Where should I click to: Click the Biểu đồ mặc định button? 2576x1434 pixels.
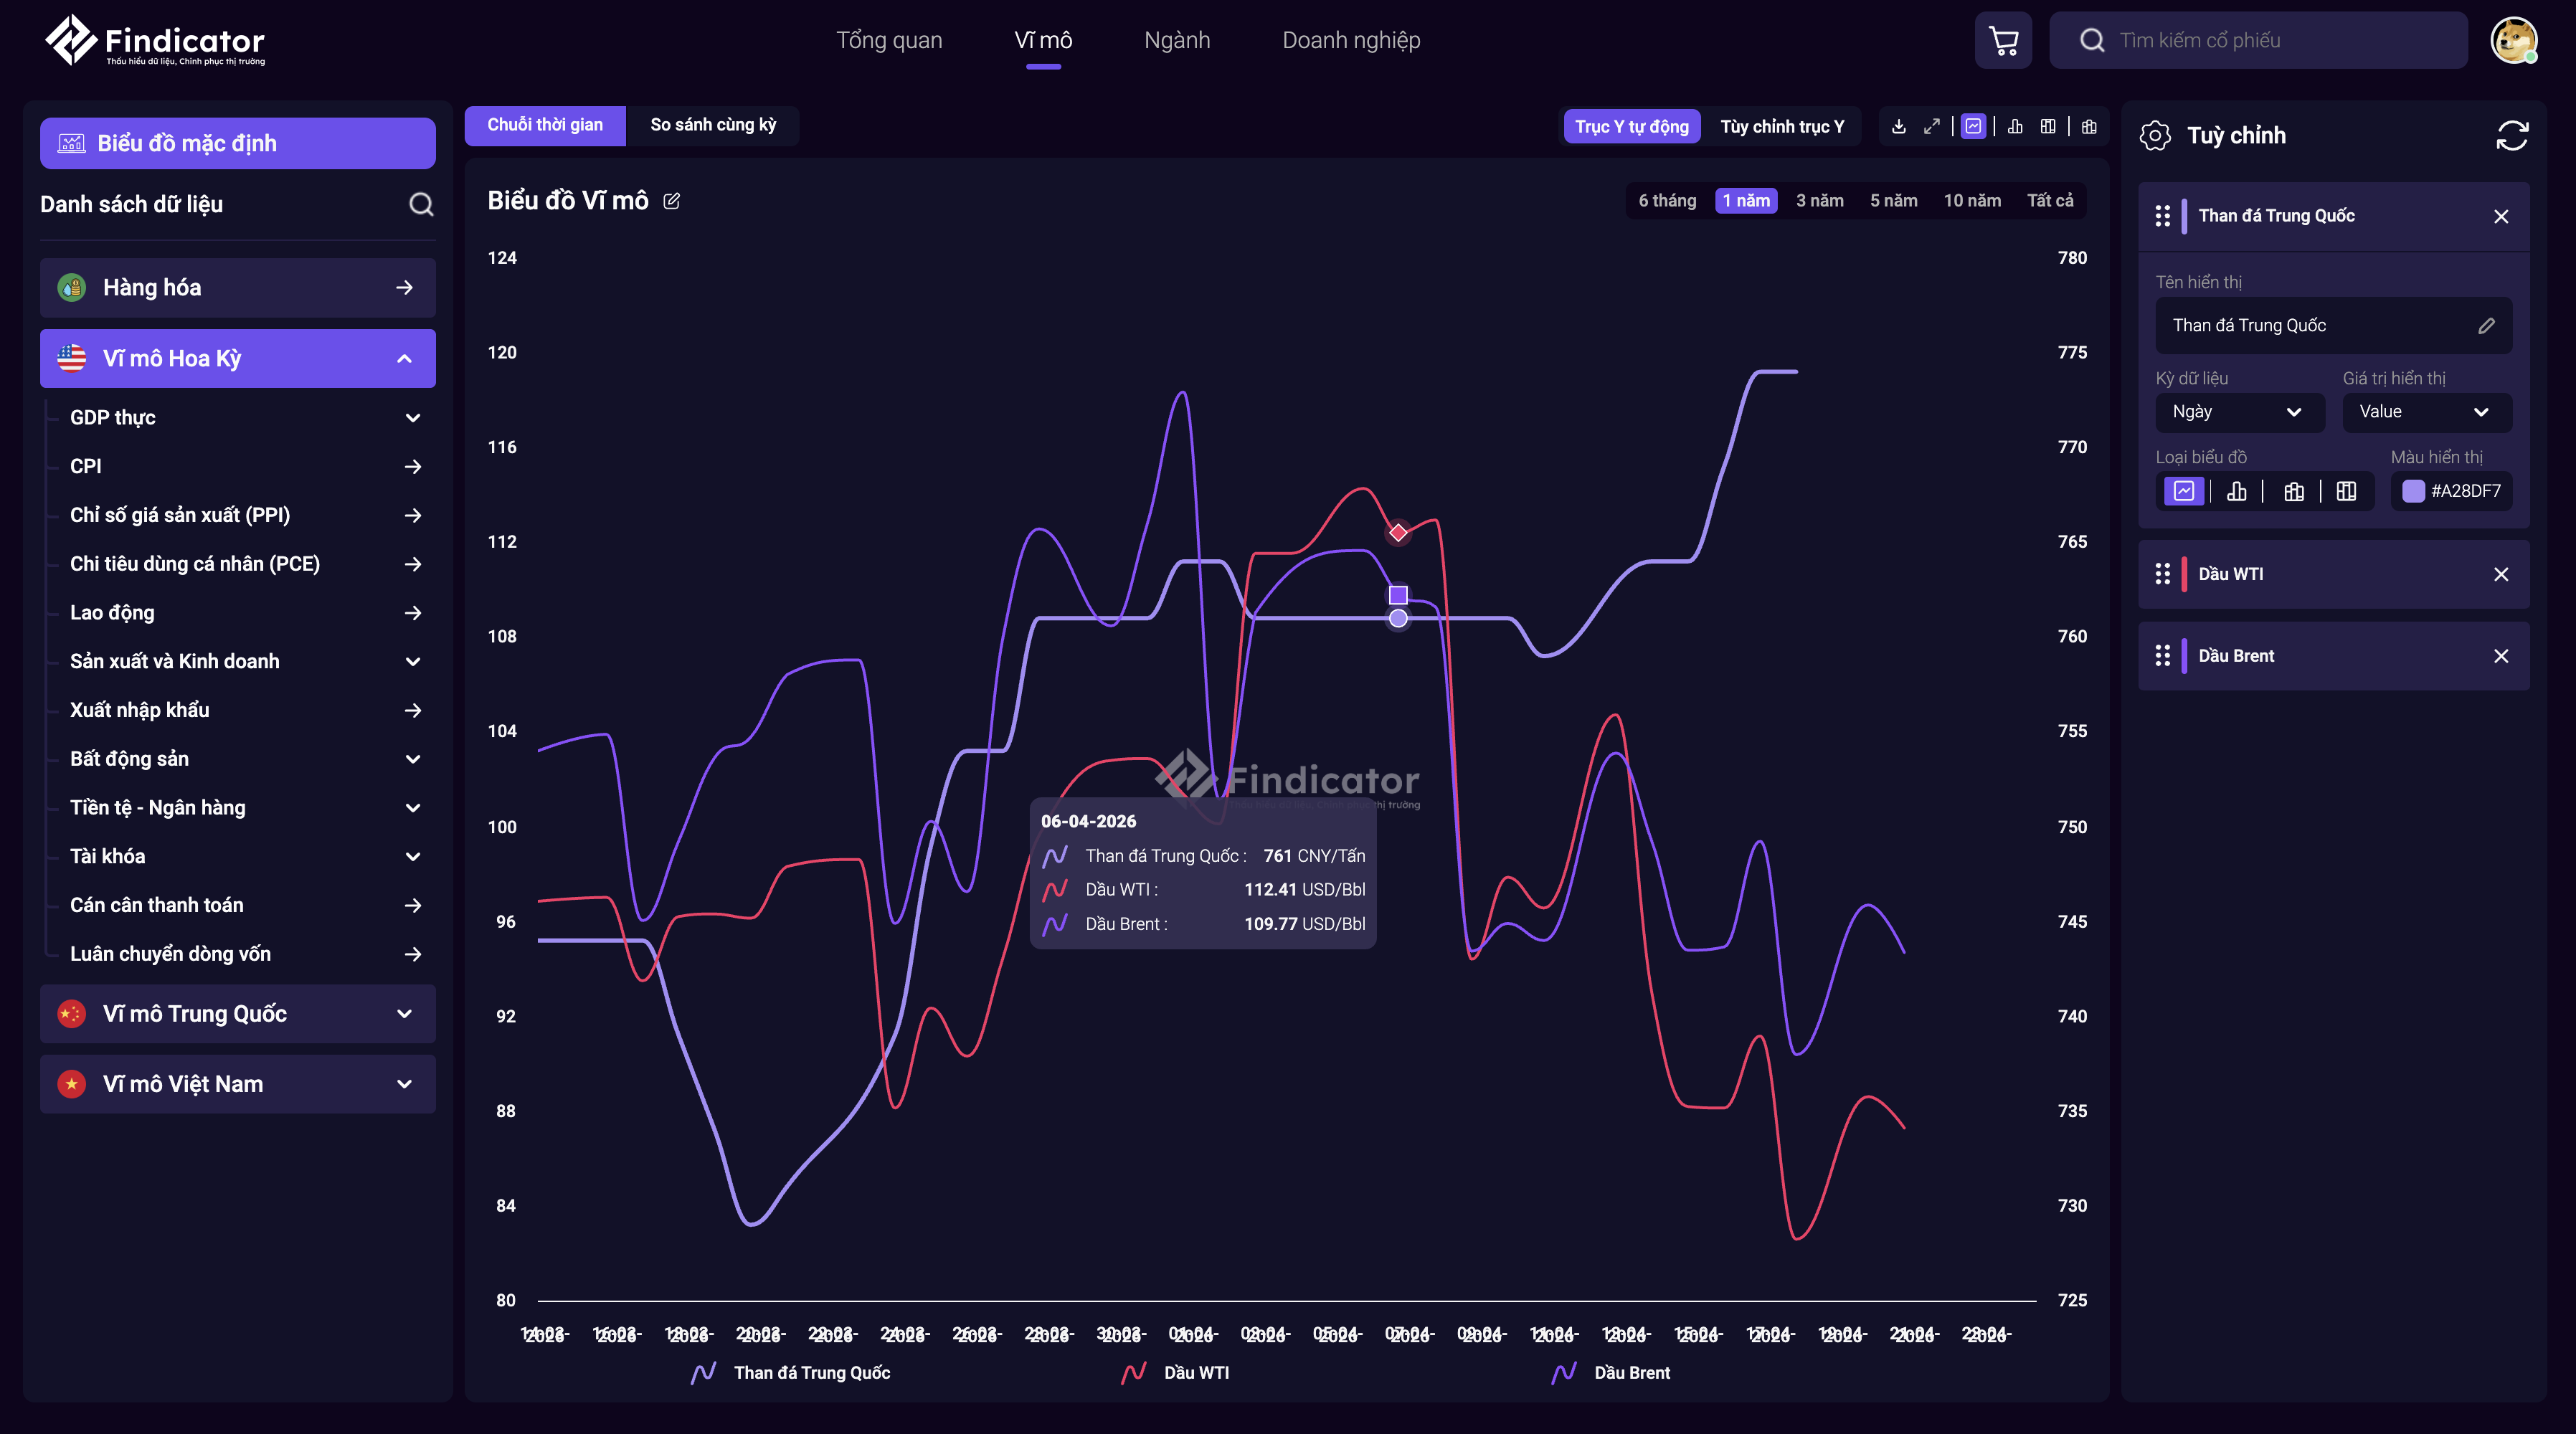click(x=238, y=143)
